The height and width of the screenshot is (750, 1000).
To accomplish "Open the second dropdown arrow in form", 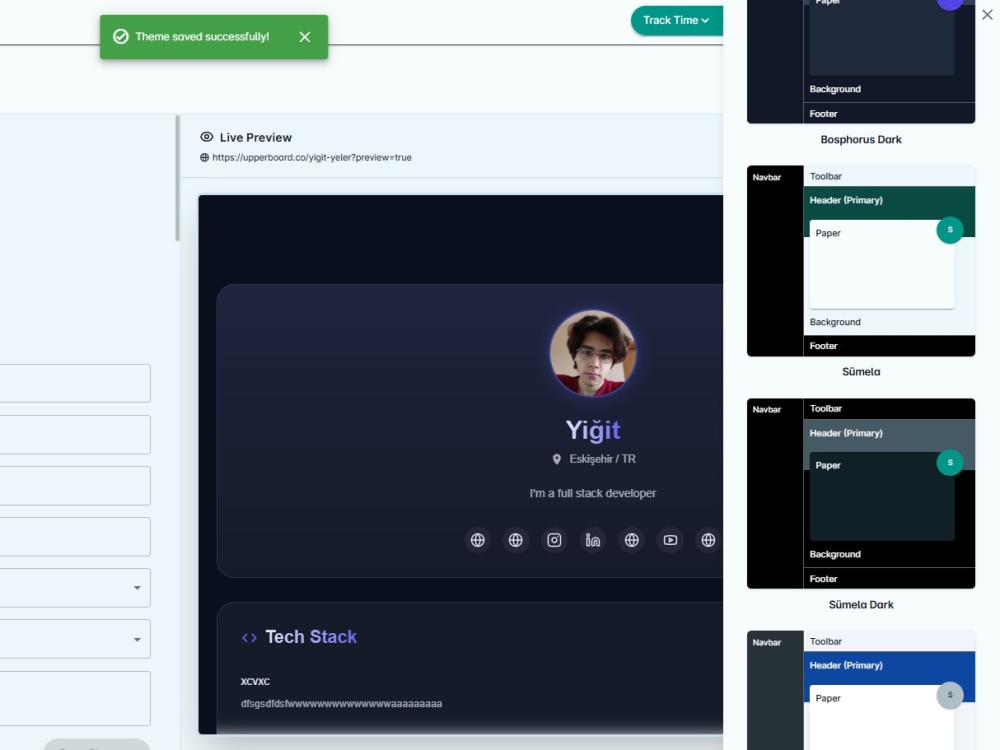I will click(137, 640).
